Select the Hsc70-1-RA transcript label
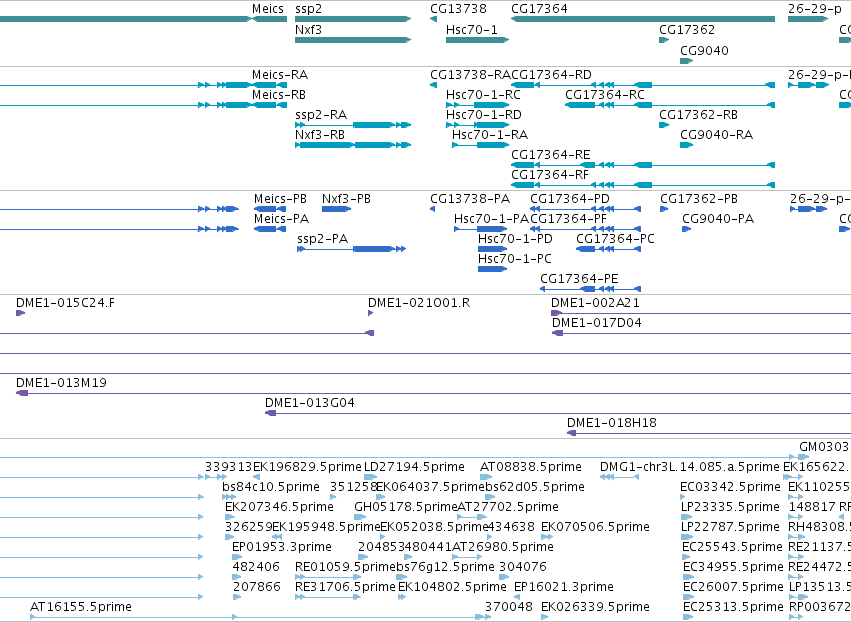The image size is (851, 622). (x=490, y=135)
